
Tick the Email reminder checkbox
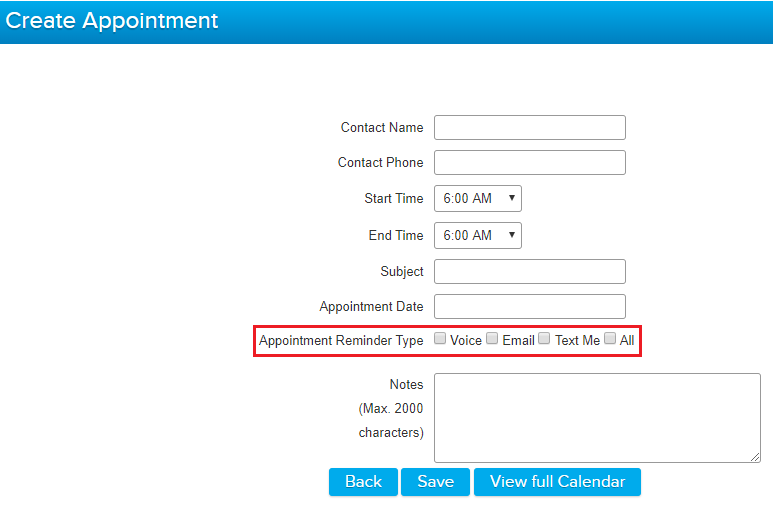click(x=492, y=339)
